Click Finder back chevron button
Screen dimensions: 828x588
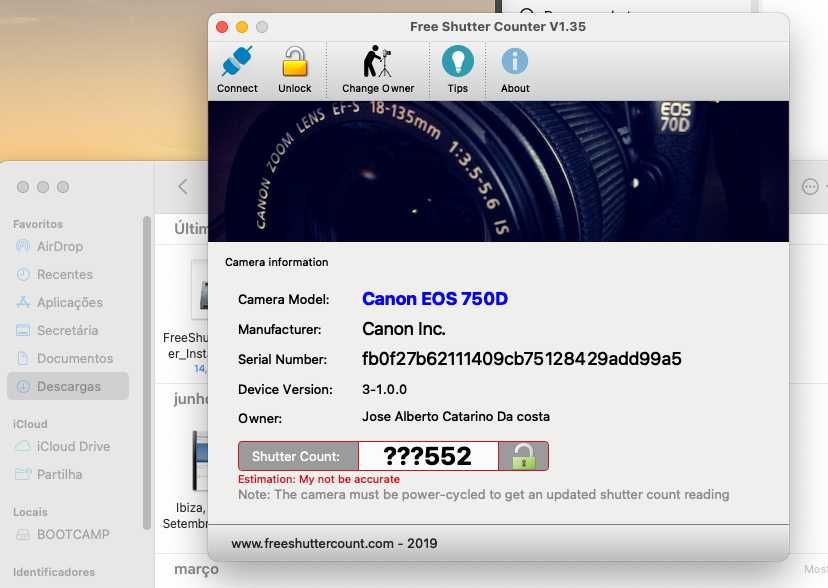tap(183, 186)
